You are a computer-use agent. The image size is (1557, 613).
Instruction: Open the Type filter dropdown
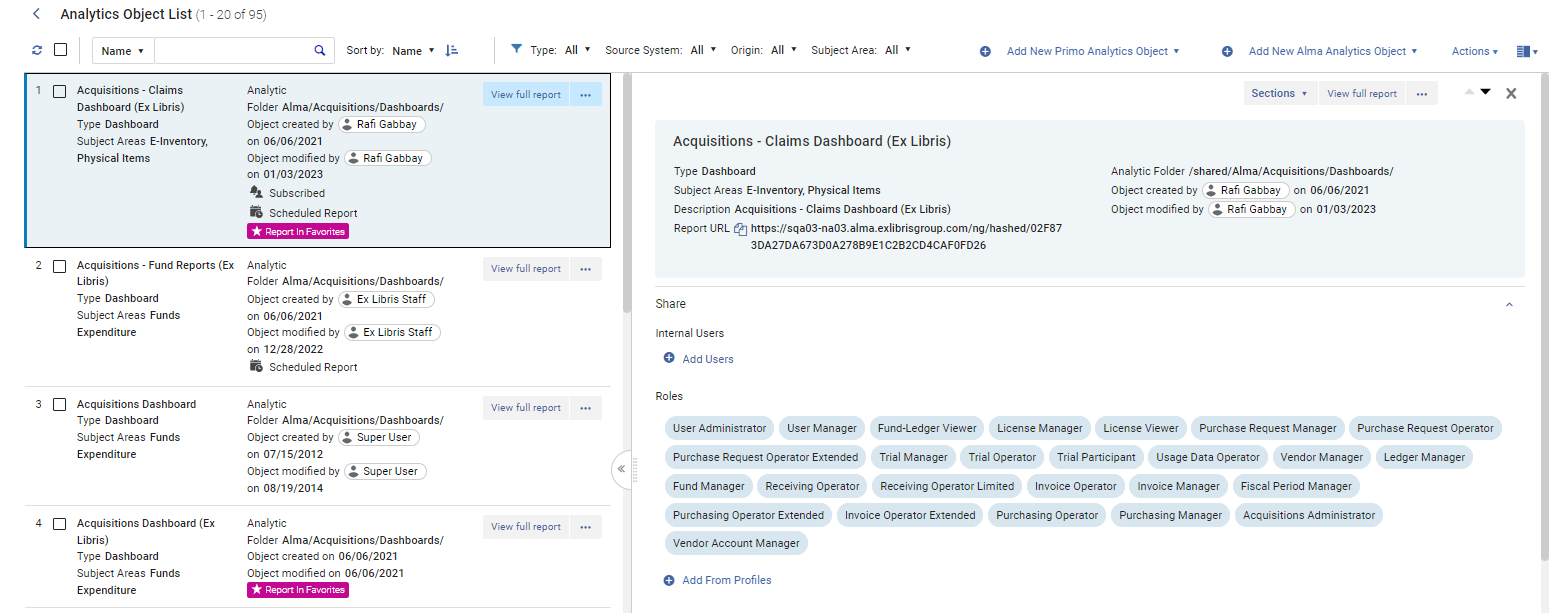pos(578,49)
